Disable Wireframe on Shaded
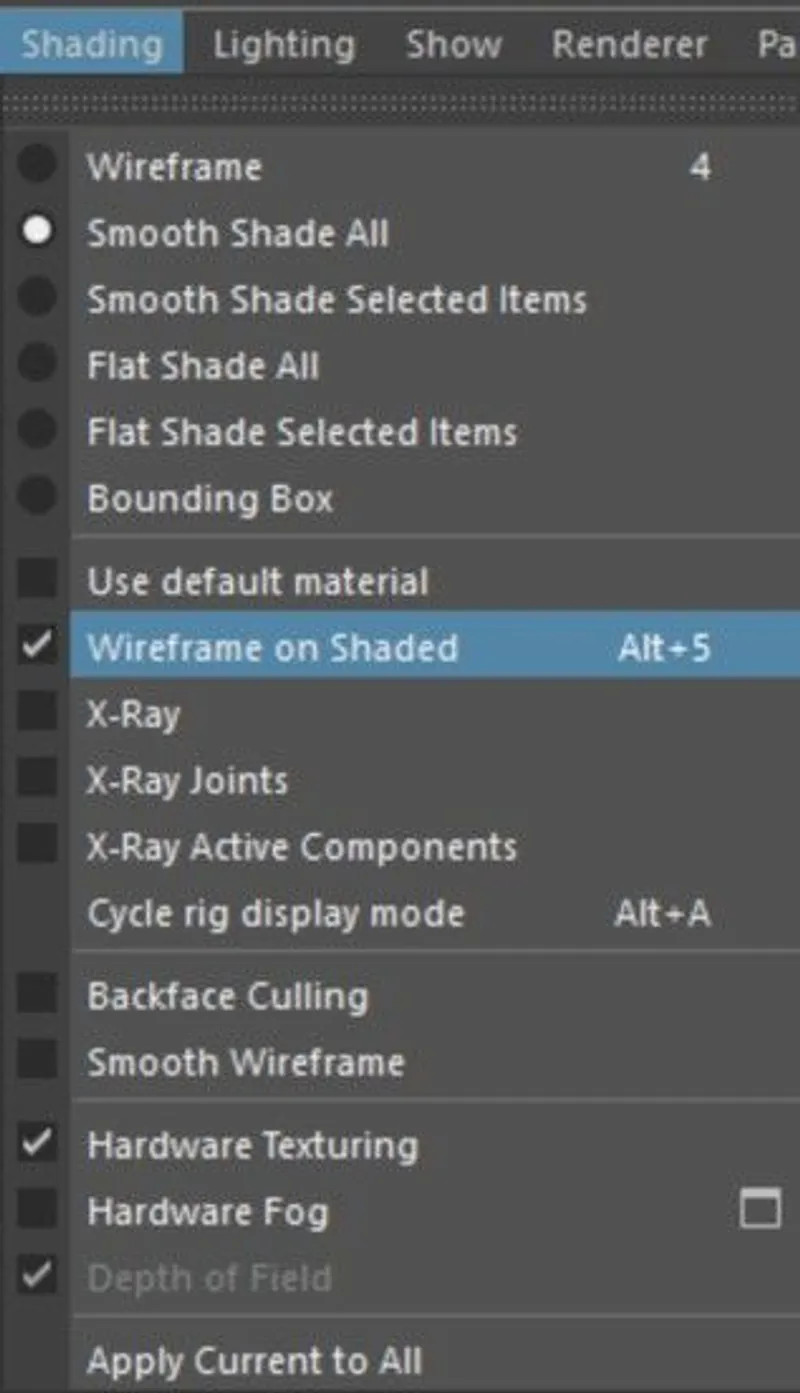Image resolution: width=800 pixels, height=1393 pixels. [272, 647]
